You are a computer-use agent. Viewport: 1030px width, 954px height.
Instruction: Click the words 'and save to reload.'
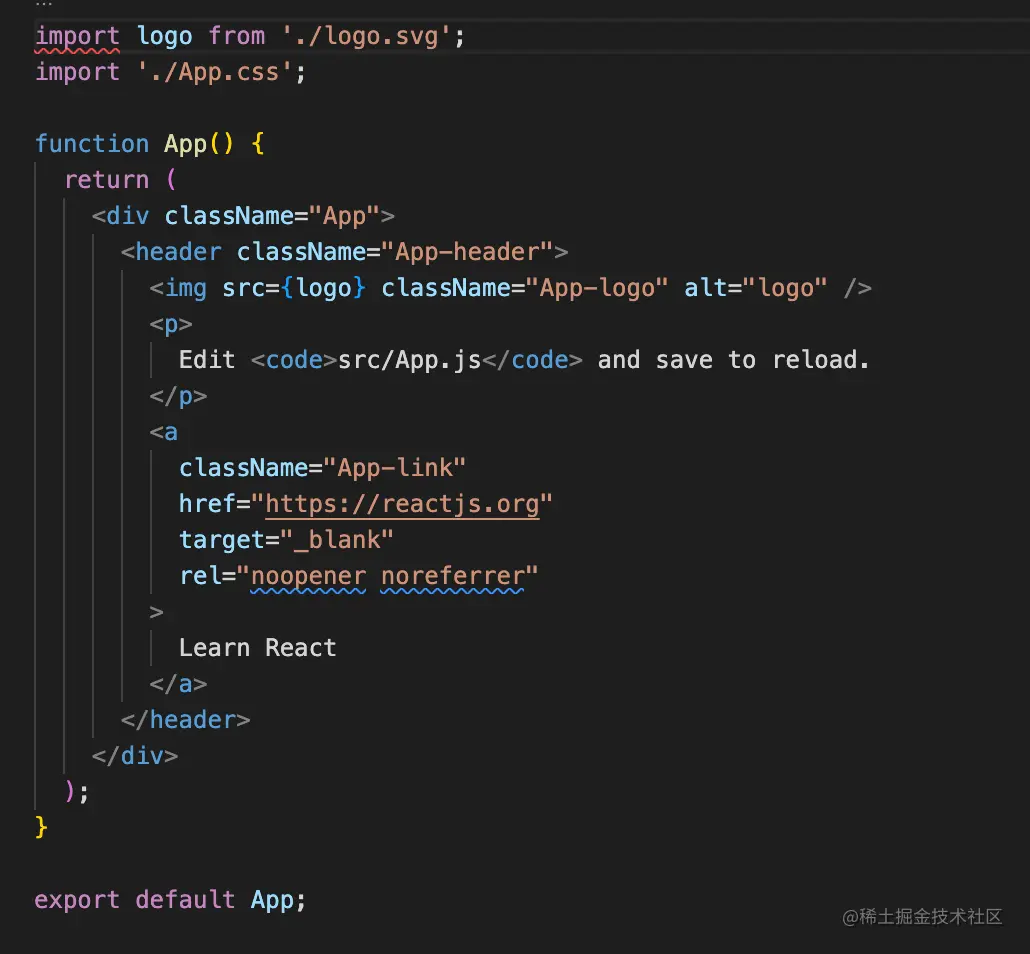coord(733,360)
